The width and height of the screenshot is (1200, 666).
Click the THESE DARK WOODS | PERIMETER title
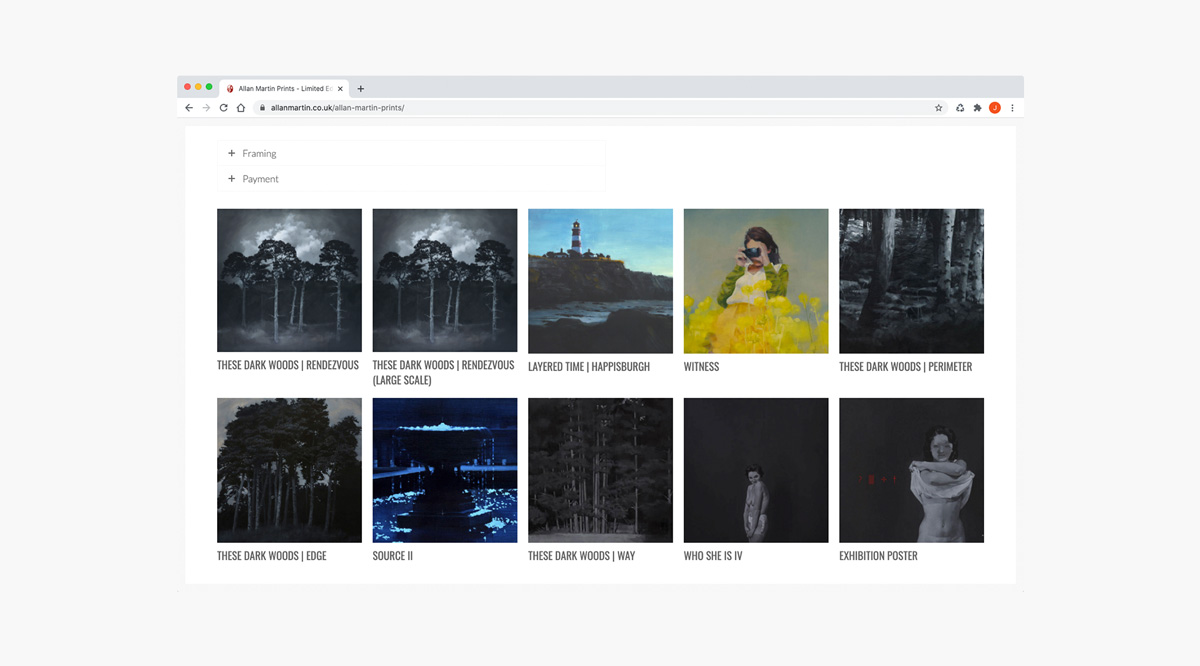click(905, 367)
